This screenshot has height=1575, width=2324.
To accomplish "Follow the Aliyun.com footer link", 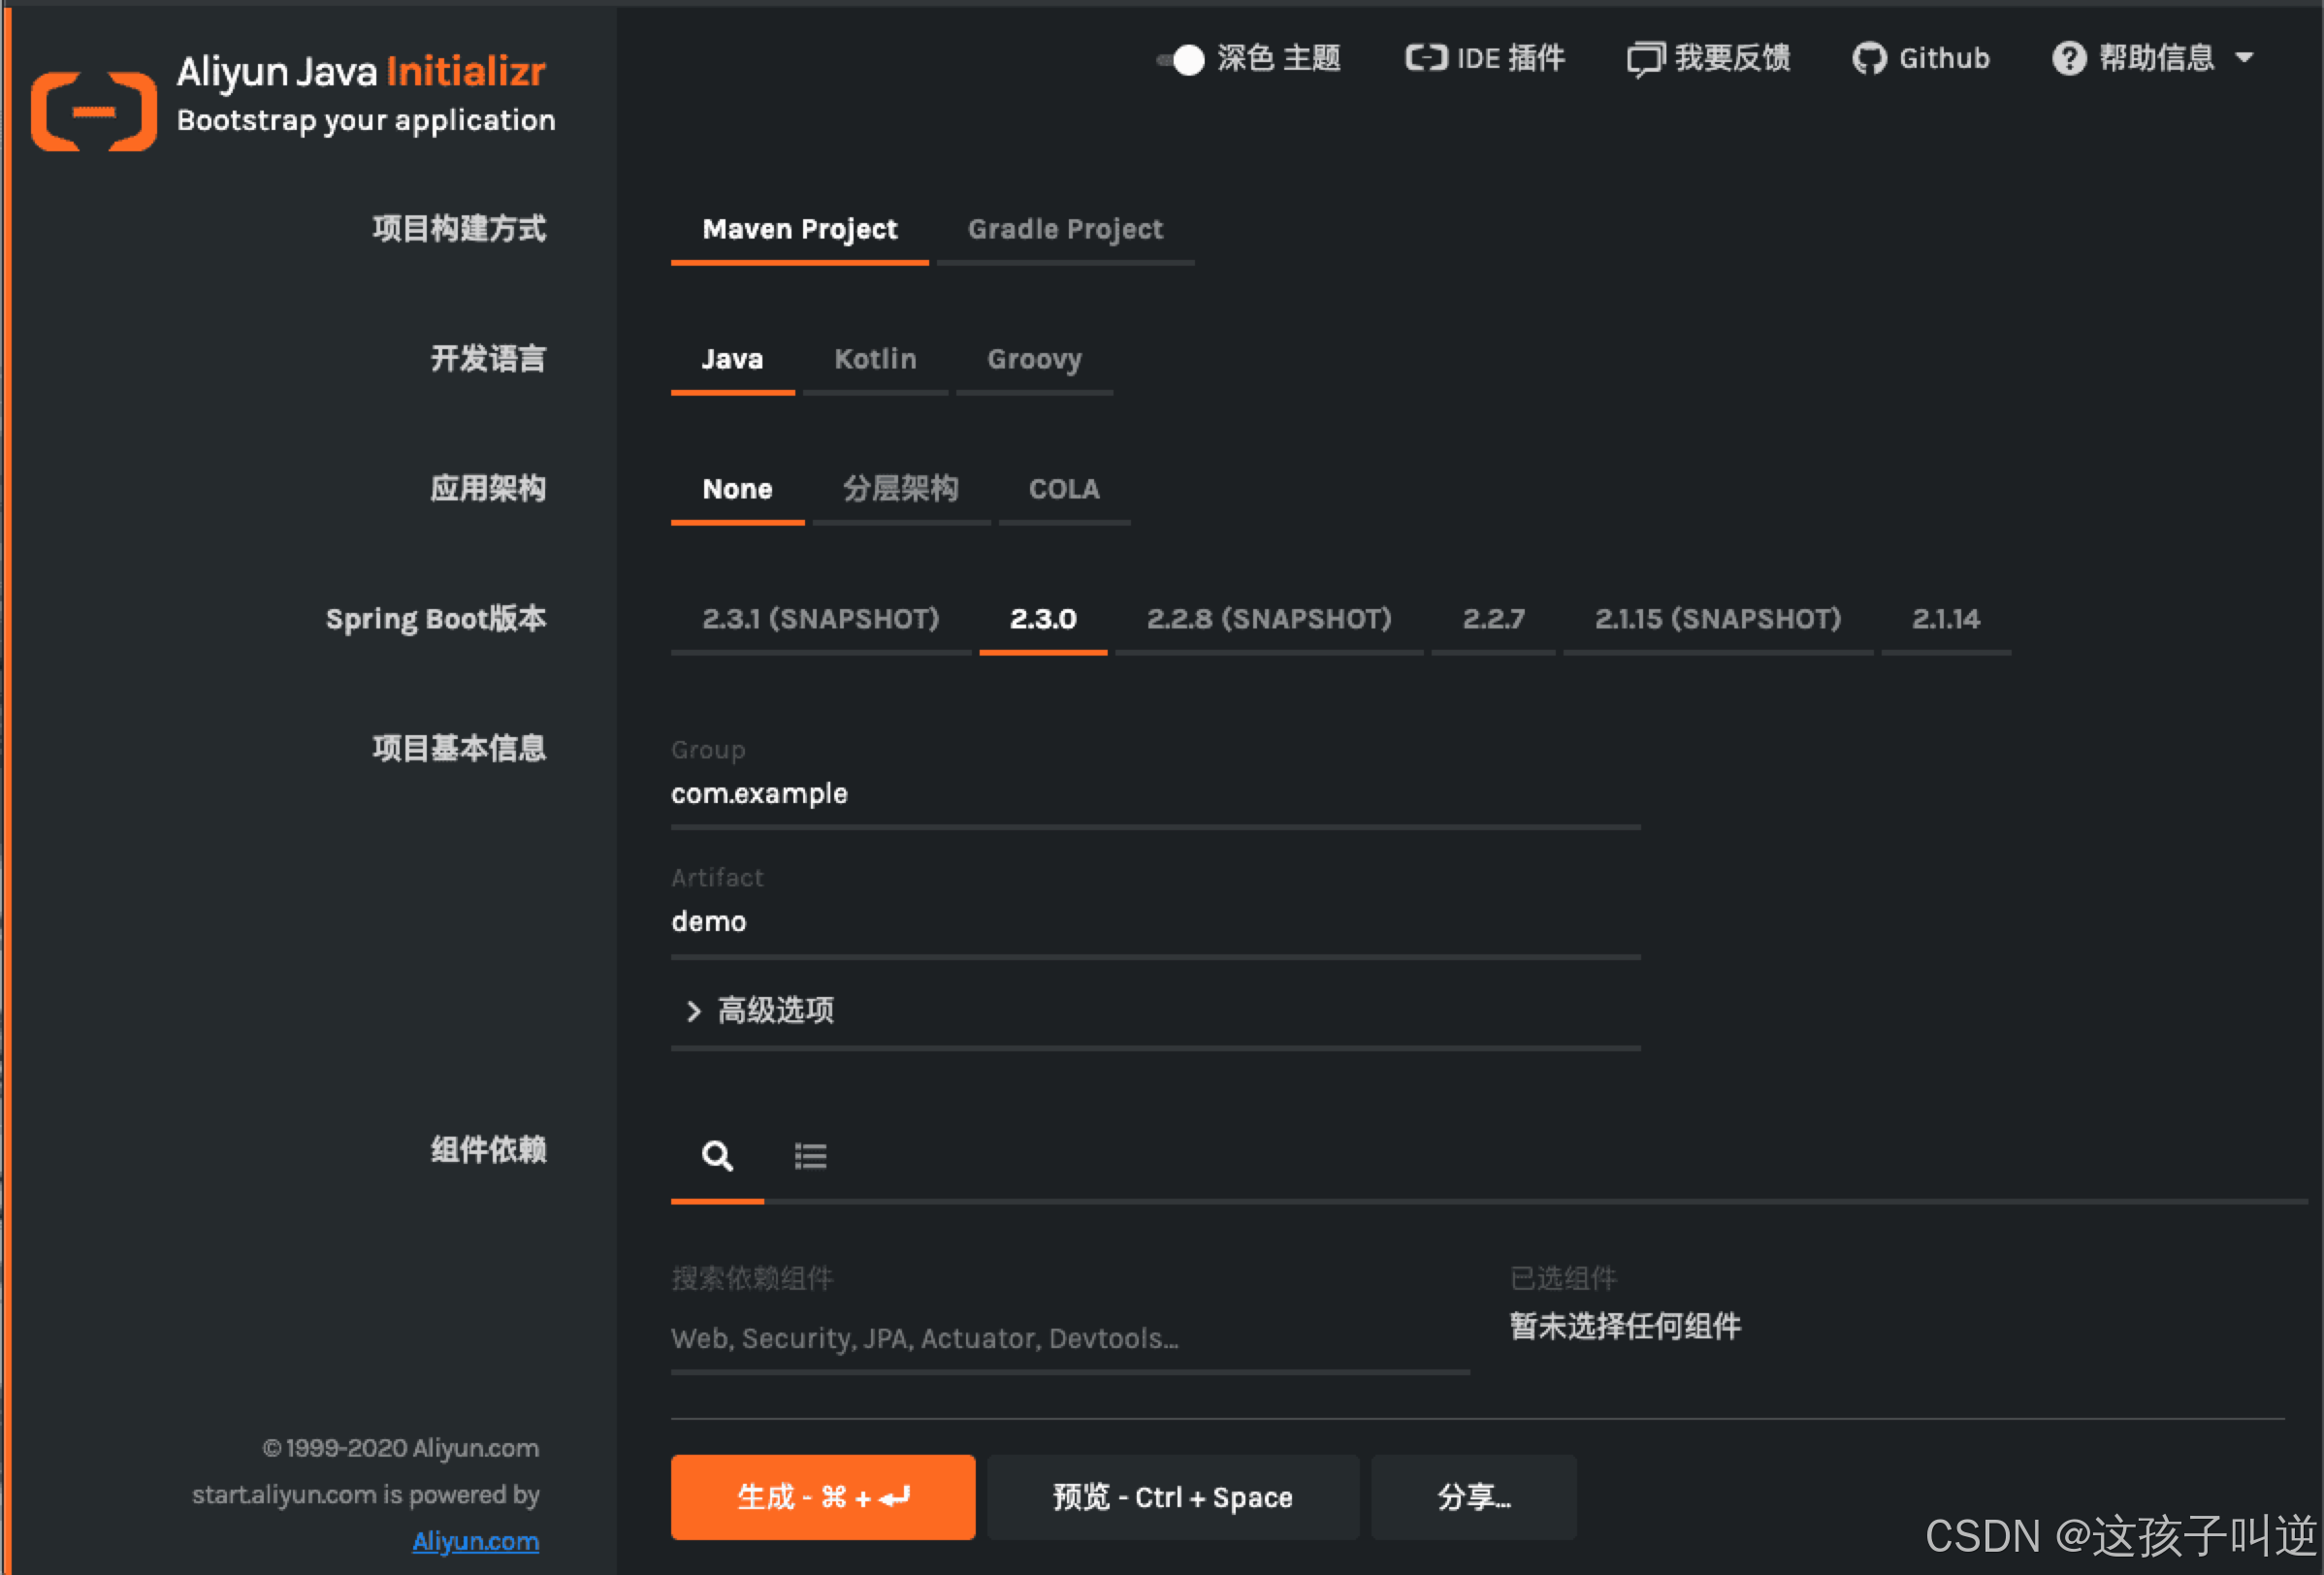I will [475, 1541].
